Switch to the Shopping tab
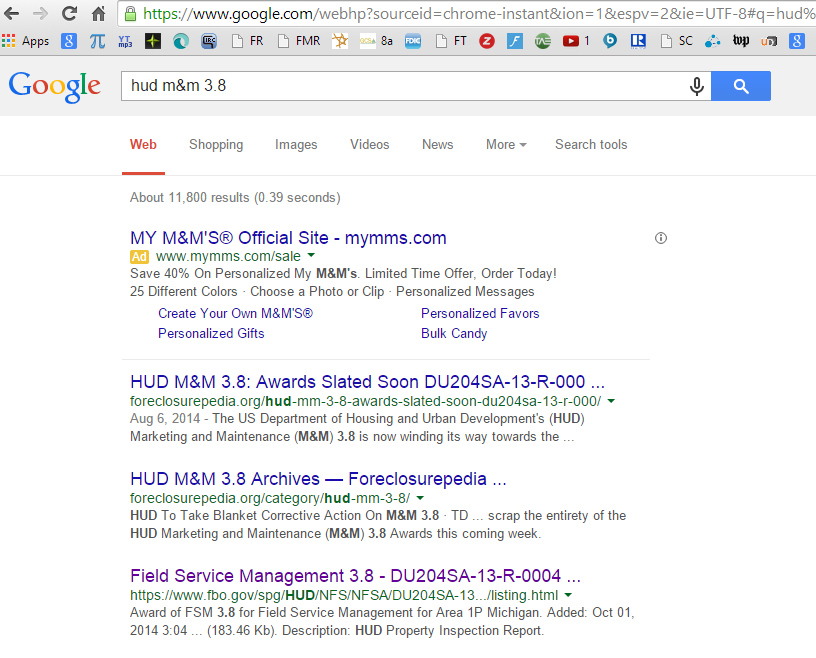The width and height of the screenshot is (816, 658). [216, 145]
